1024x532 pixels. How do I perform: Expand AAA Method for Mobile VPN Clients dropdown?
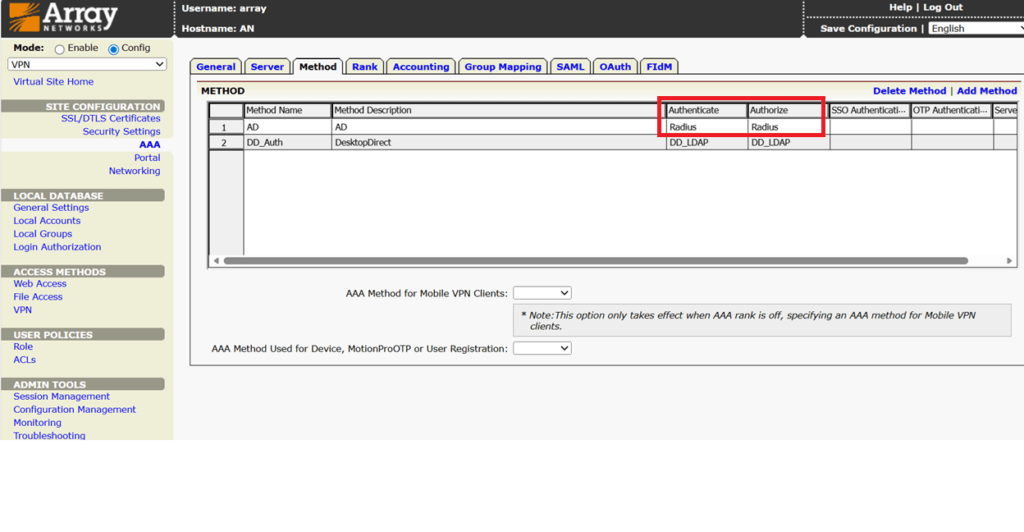pyautogui.click(x=542, y=293)
